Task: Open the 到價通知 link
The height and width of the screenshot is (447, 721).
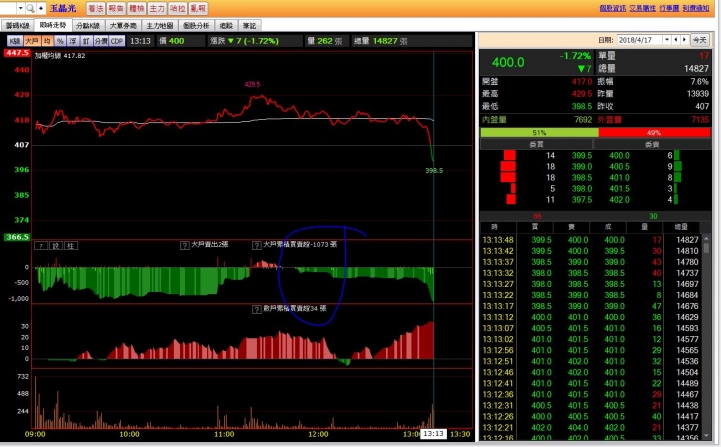Action: pos(696,8)
